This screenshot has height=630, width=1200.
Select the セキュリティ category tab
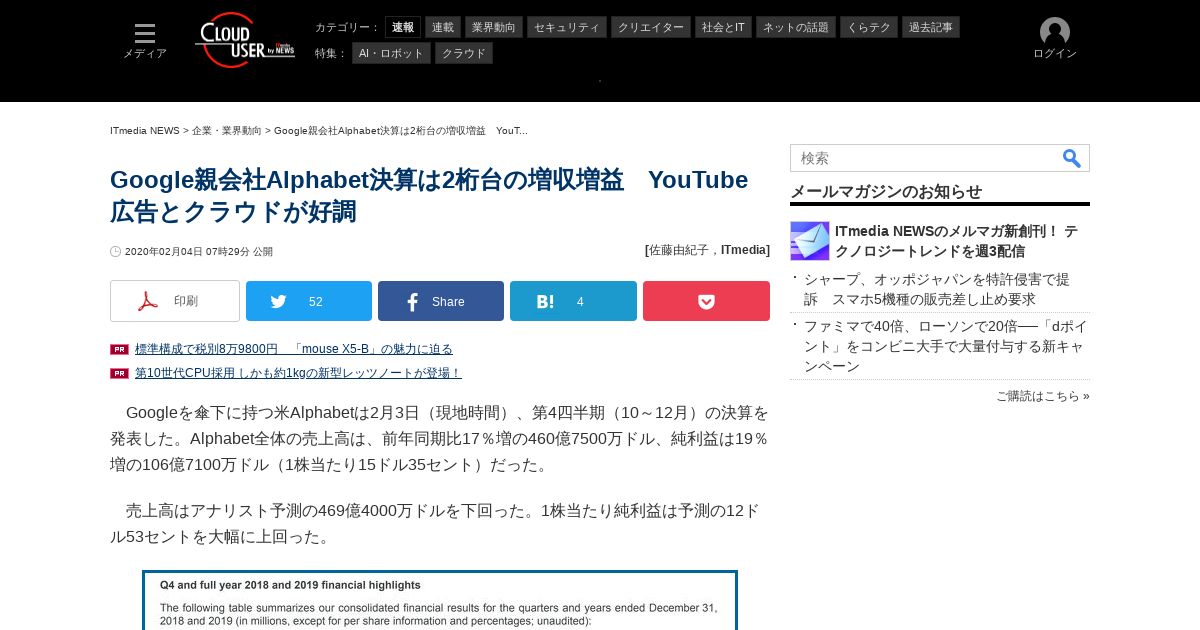[x=567, y=27]
